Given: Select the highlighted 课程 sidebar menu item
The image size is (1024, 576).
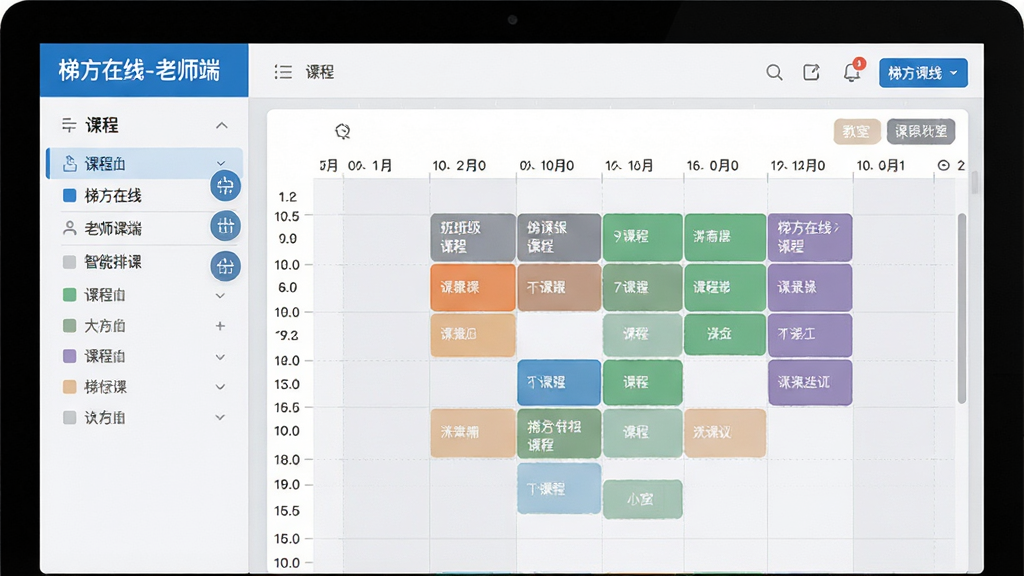Looking at the screenshot, I should (144, 163).
